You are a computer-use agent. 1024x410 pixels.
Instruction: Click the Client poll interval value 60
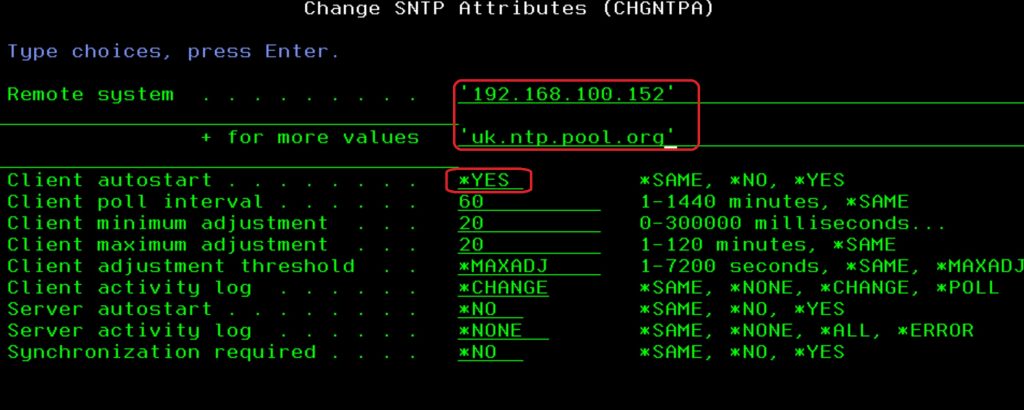coord(472,202)
